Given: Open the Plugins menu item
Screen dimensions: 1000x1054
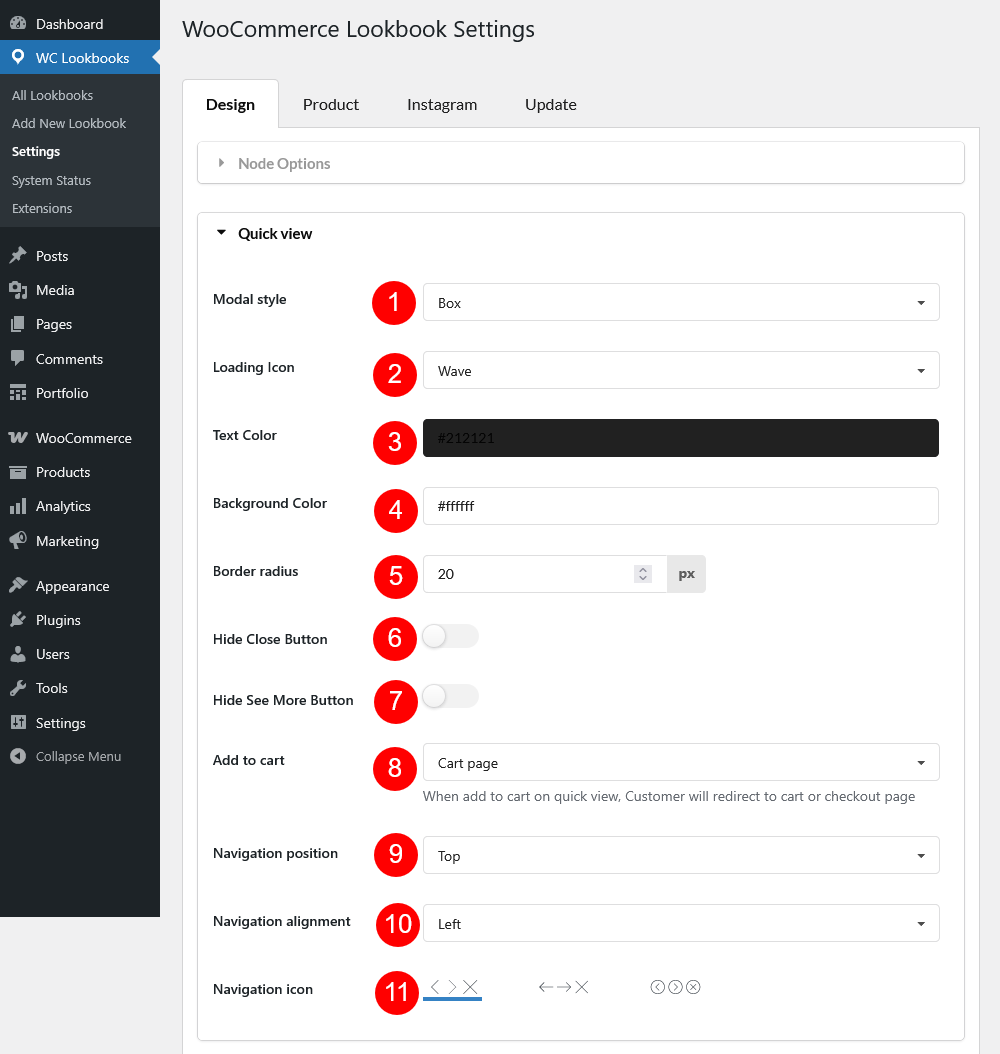Looking at the screenshot, I should [x=80, y=620].
